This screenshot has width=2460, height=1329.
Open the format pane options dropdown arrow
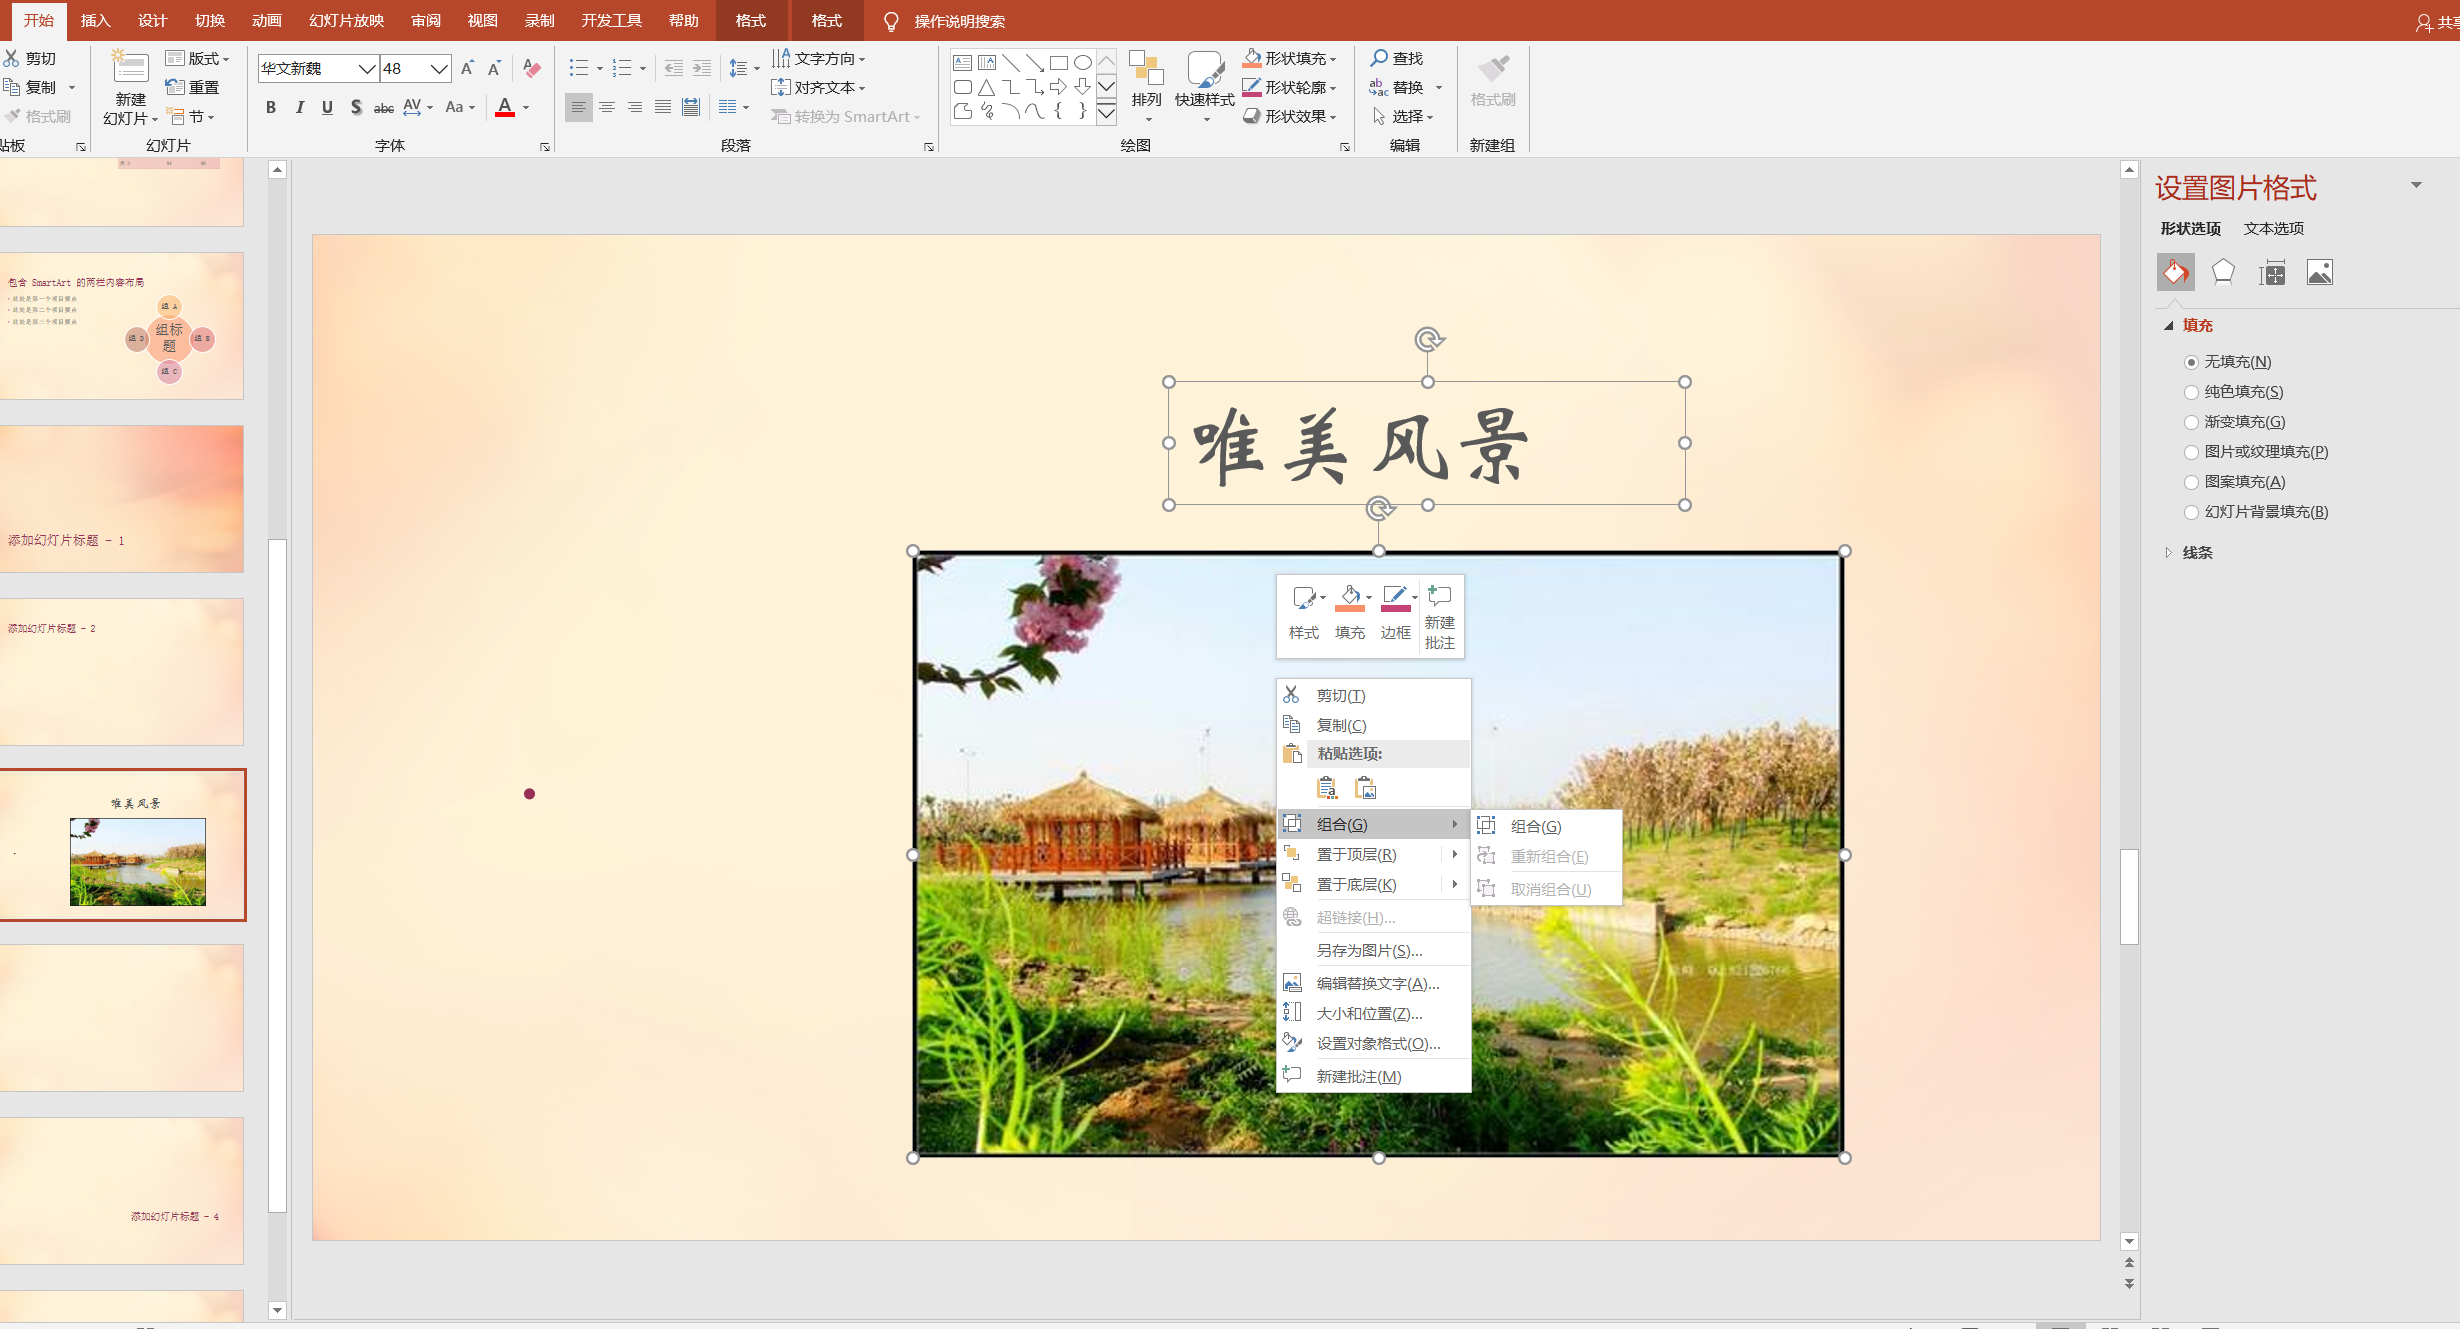coord(2416,185)
